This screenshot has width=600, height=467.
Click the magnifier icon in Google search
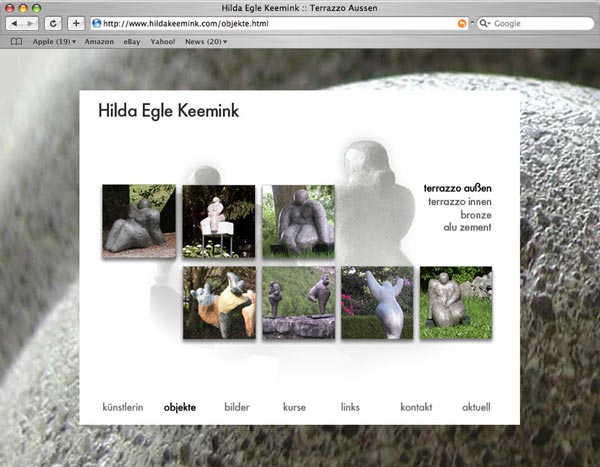(x=485, y=23)
